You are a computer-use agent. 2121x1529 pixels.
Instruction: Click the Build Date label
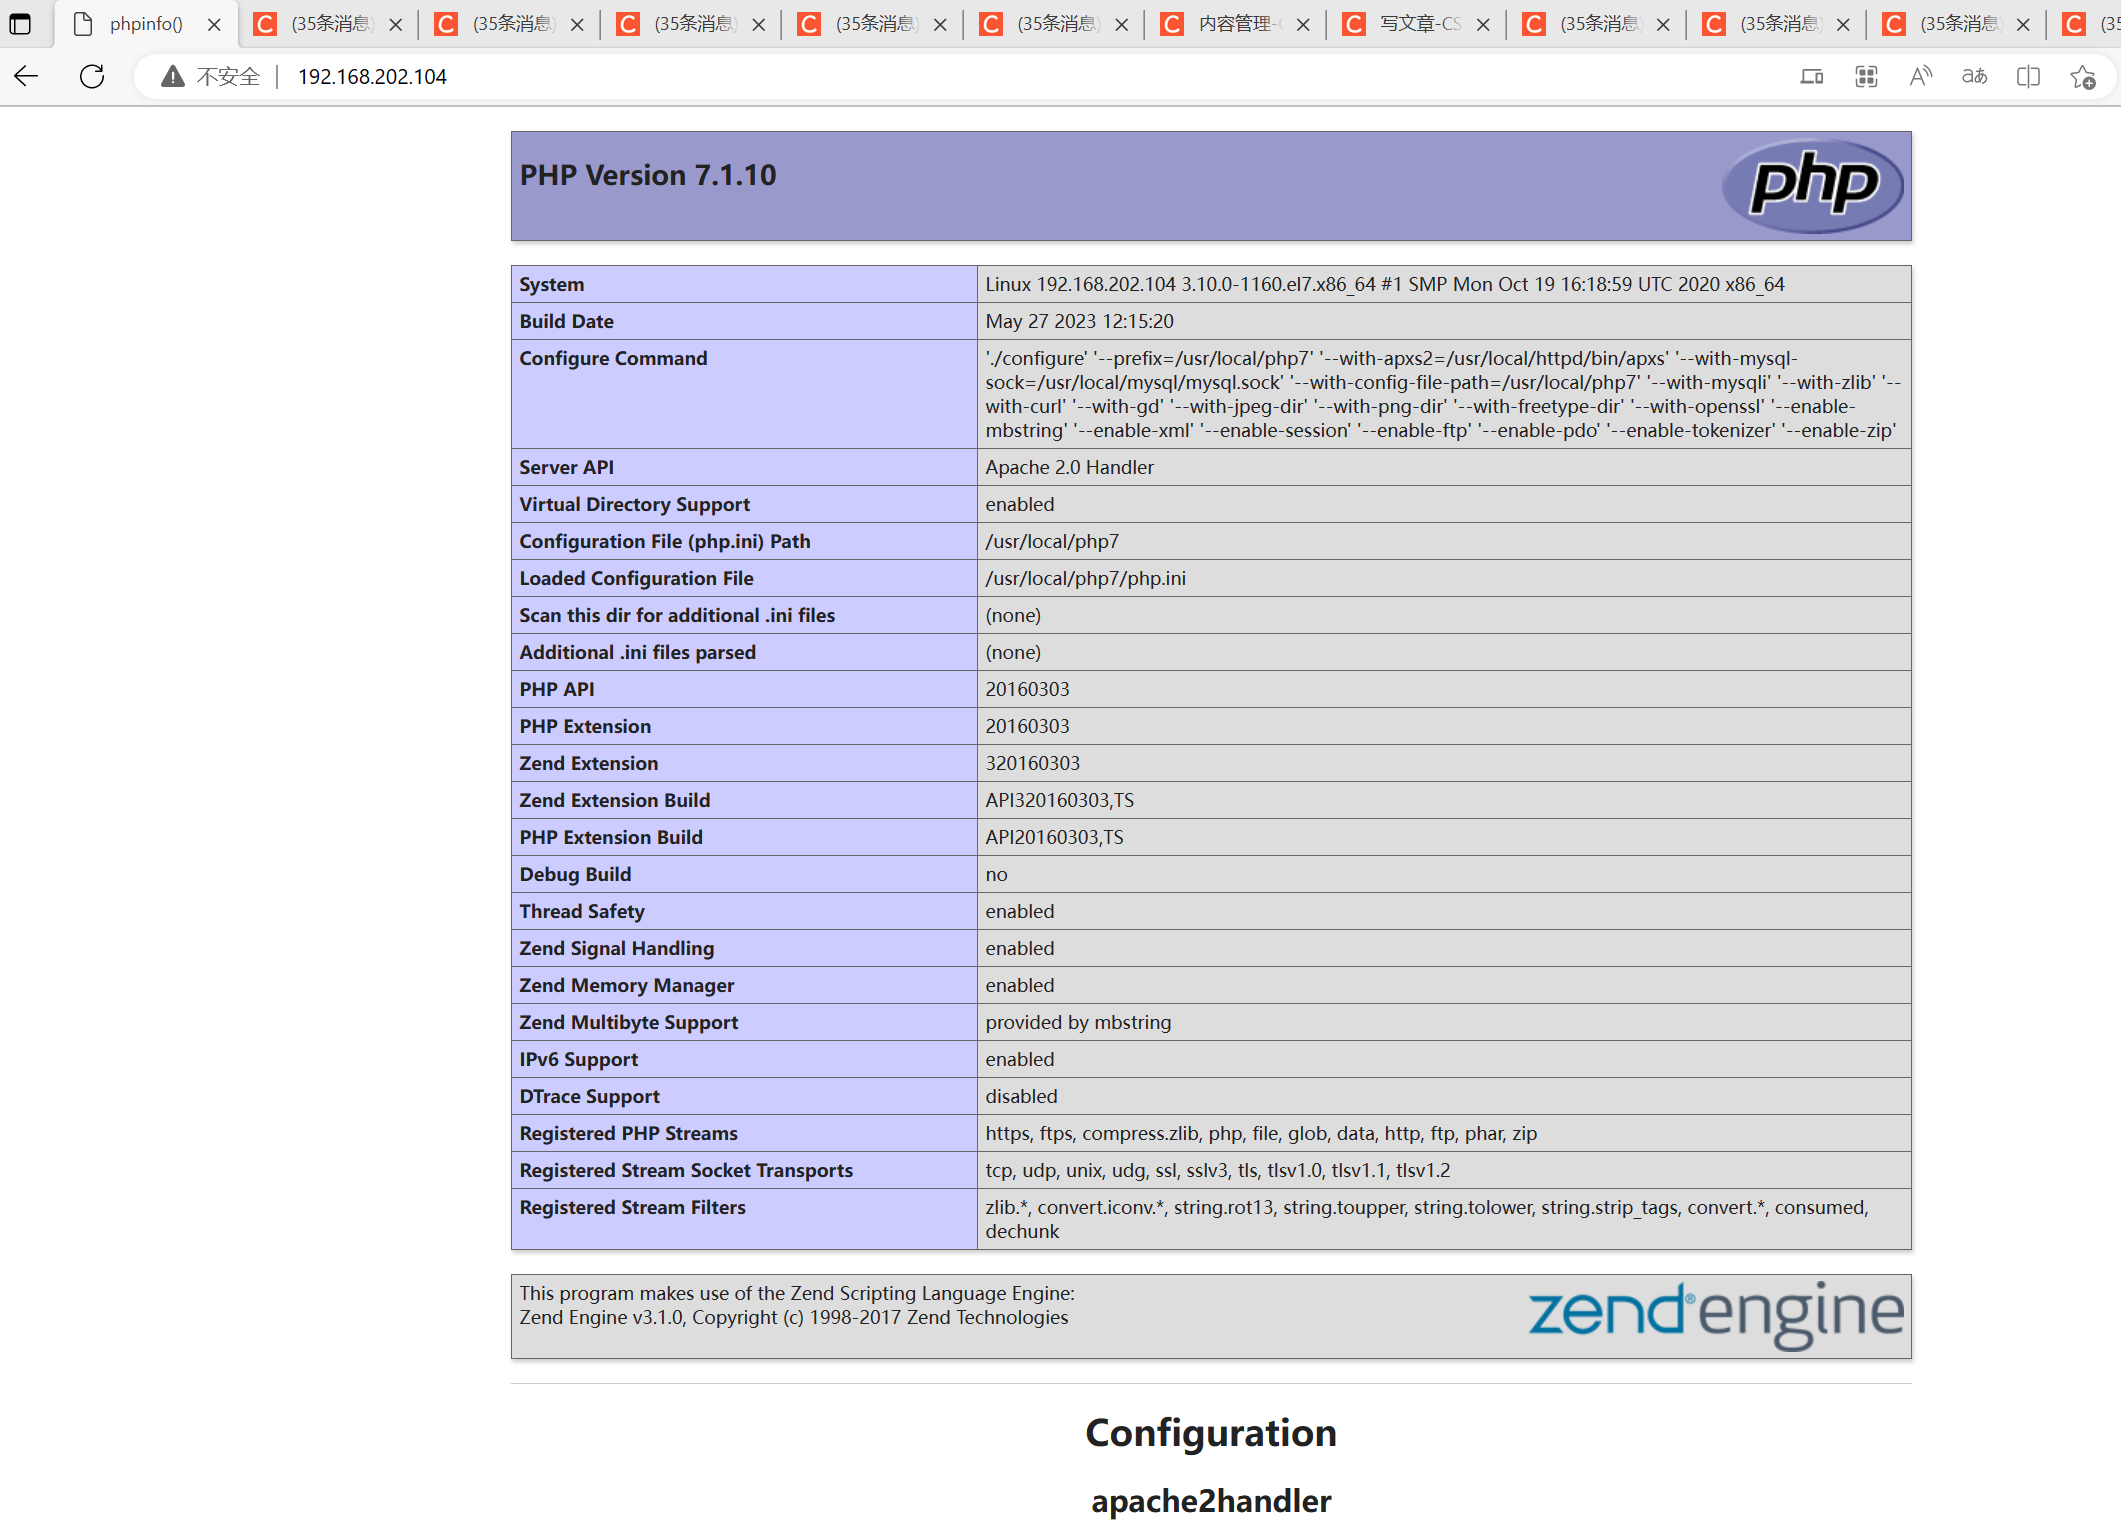[566, 321]
